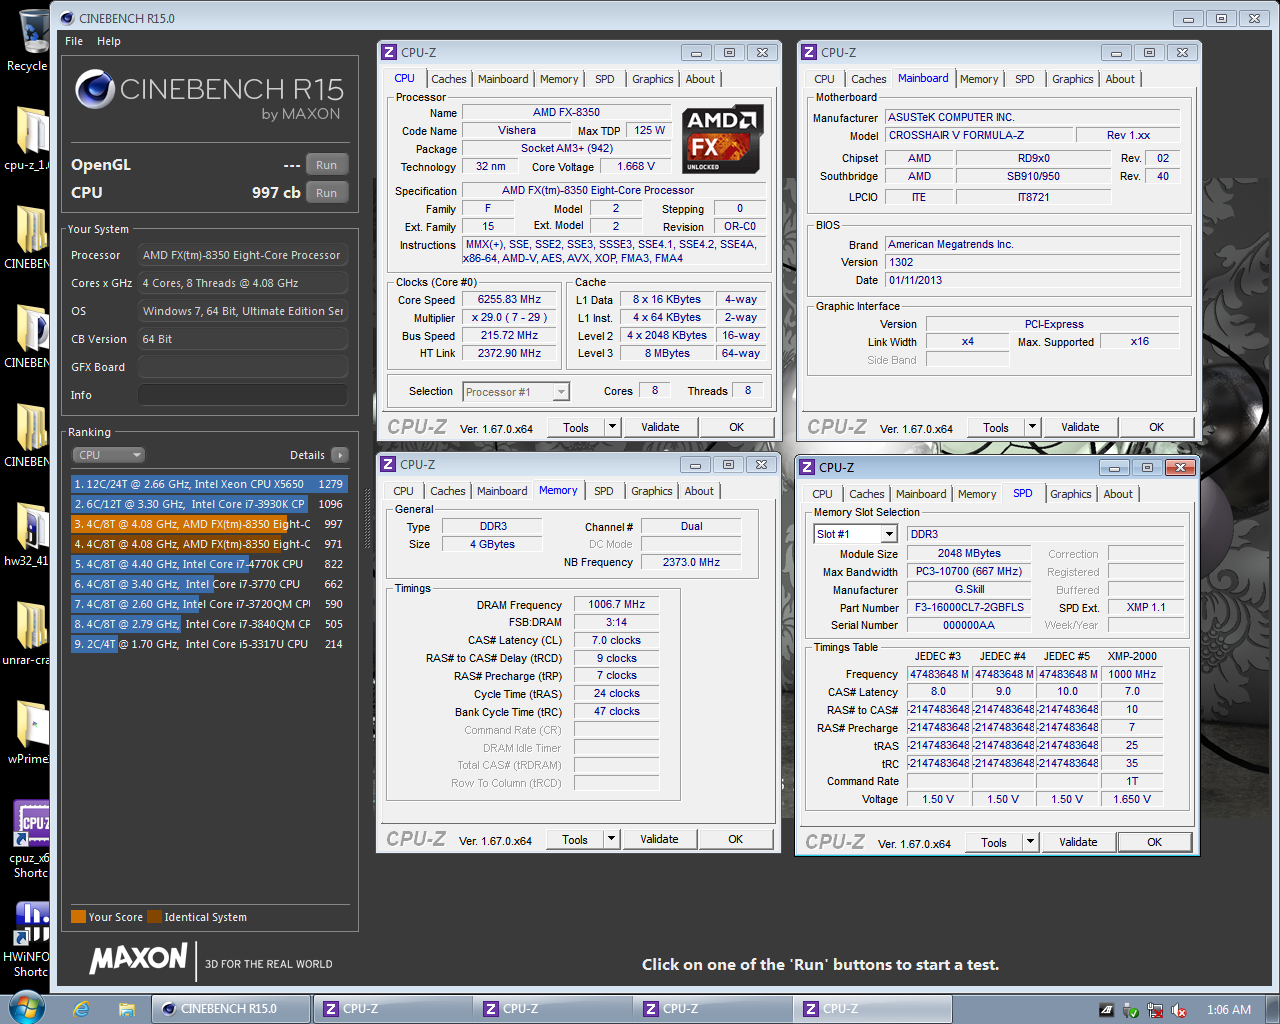This screenshot has width=1280, height=1024.
Task: Click the Processor name field in Cinebench
Action: click(243, 255)
